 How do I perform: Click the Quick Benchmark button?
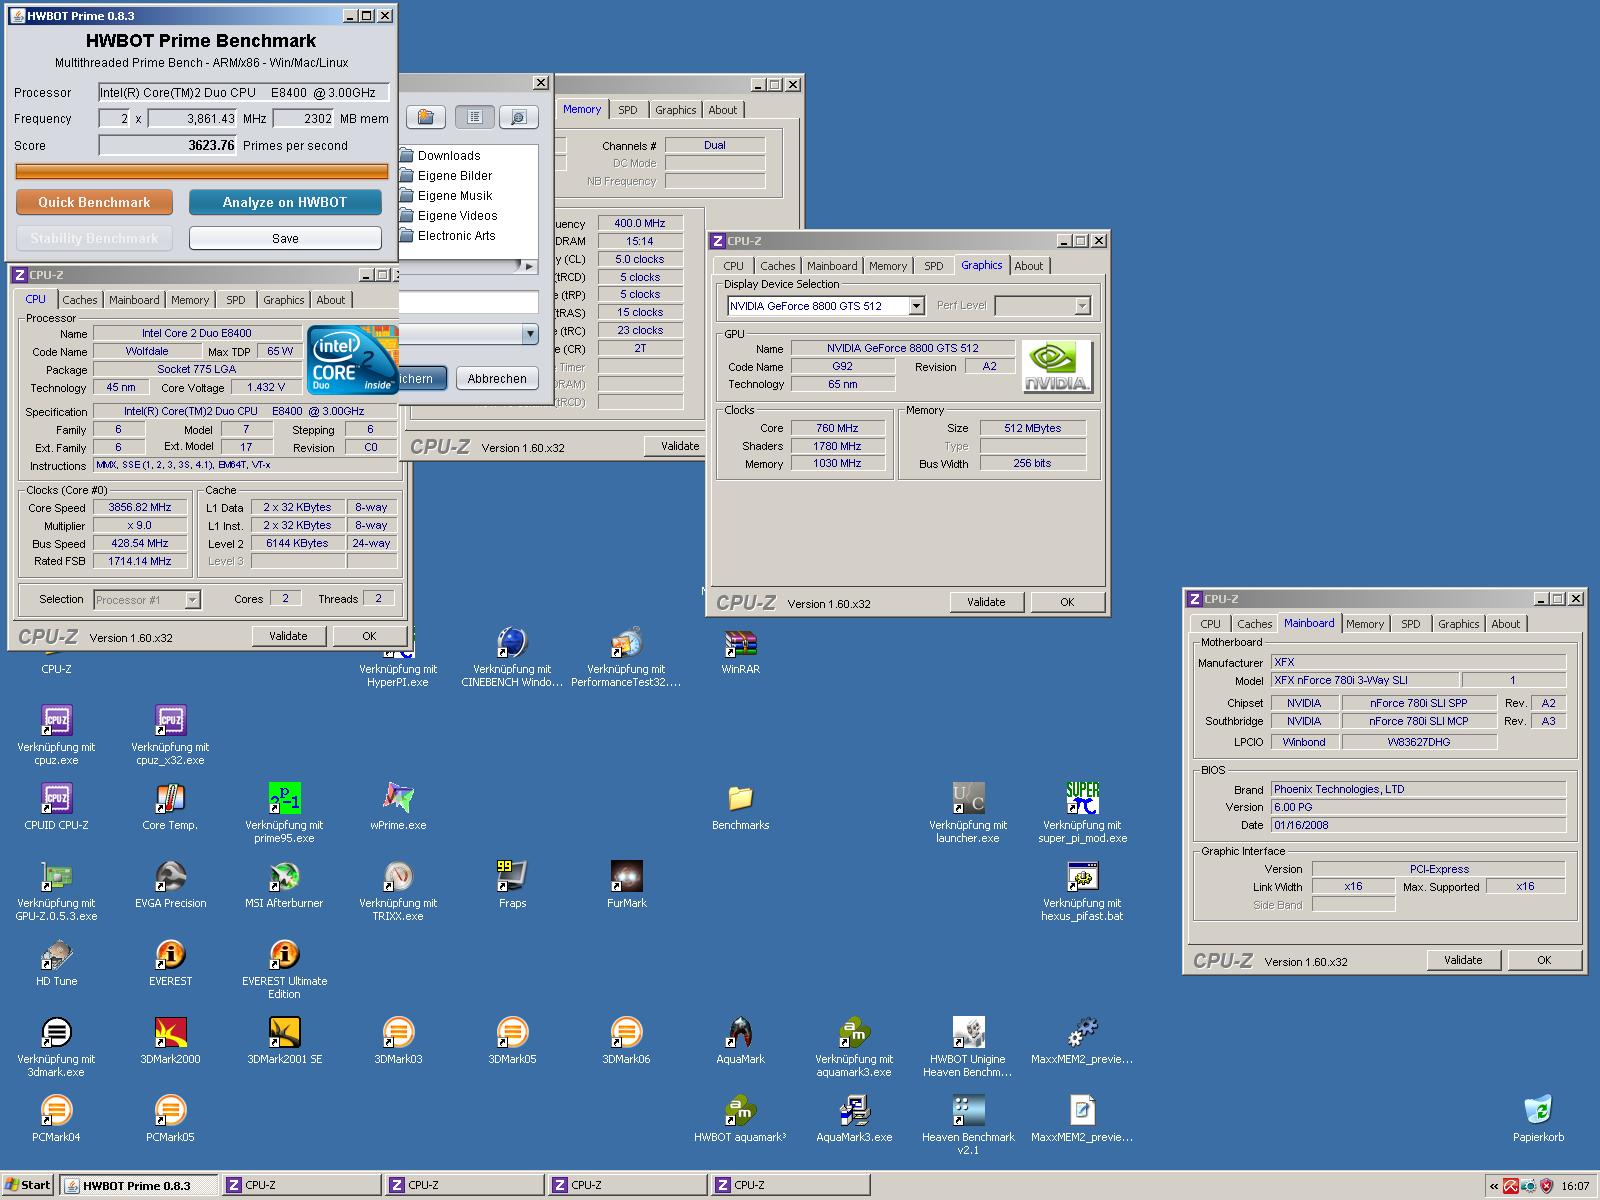pyautogui.click(x=94, y=202)
